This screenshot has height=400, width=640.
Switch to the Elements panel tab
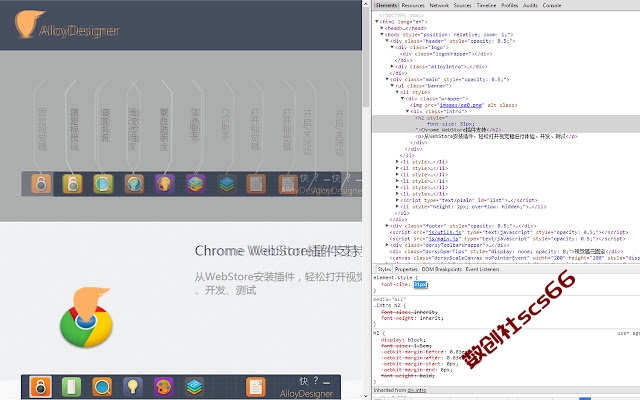(x=386, y=5)
